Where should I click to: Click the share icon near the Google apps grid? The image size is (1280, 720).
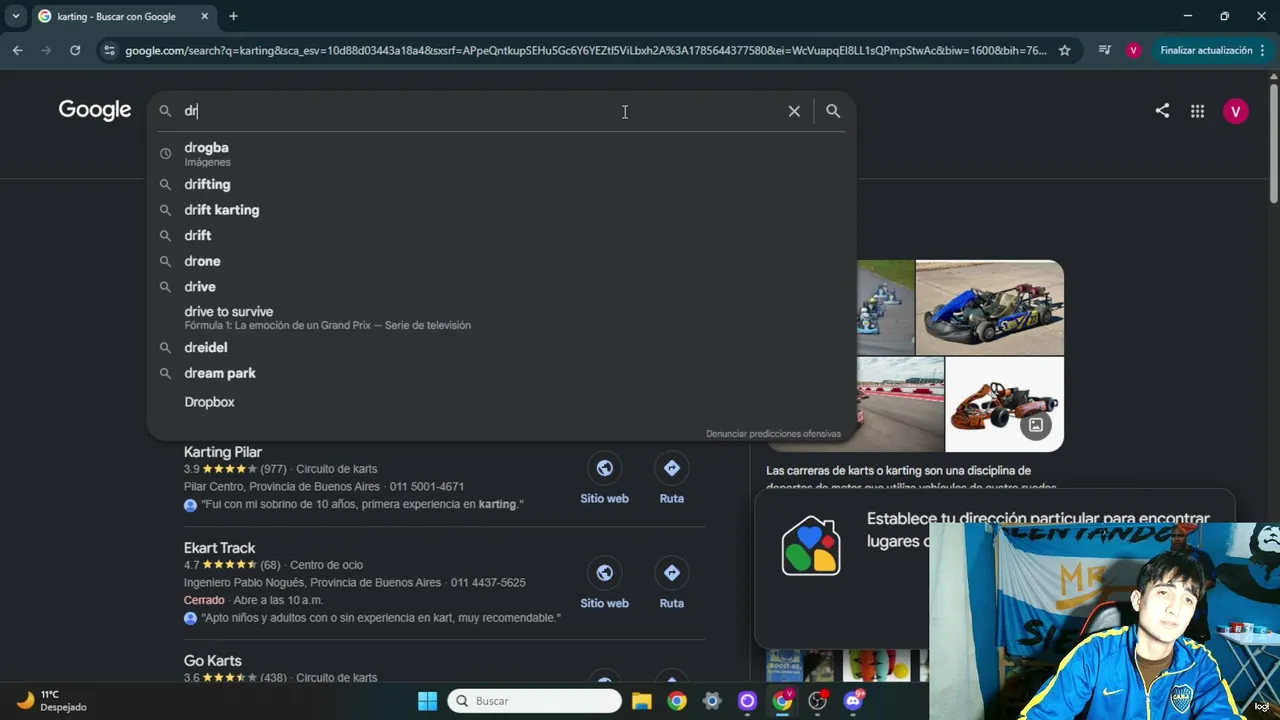[1162, 112]
